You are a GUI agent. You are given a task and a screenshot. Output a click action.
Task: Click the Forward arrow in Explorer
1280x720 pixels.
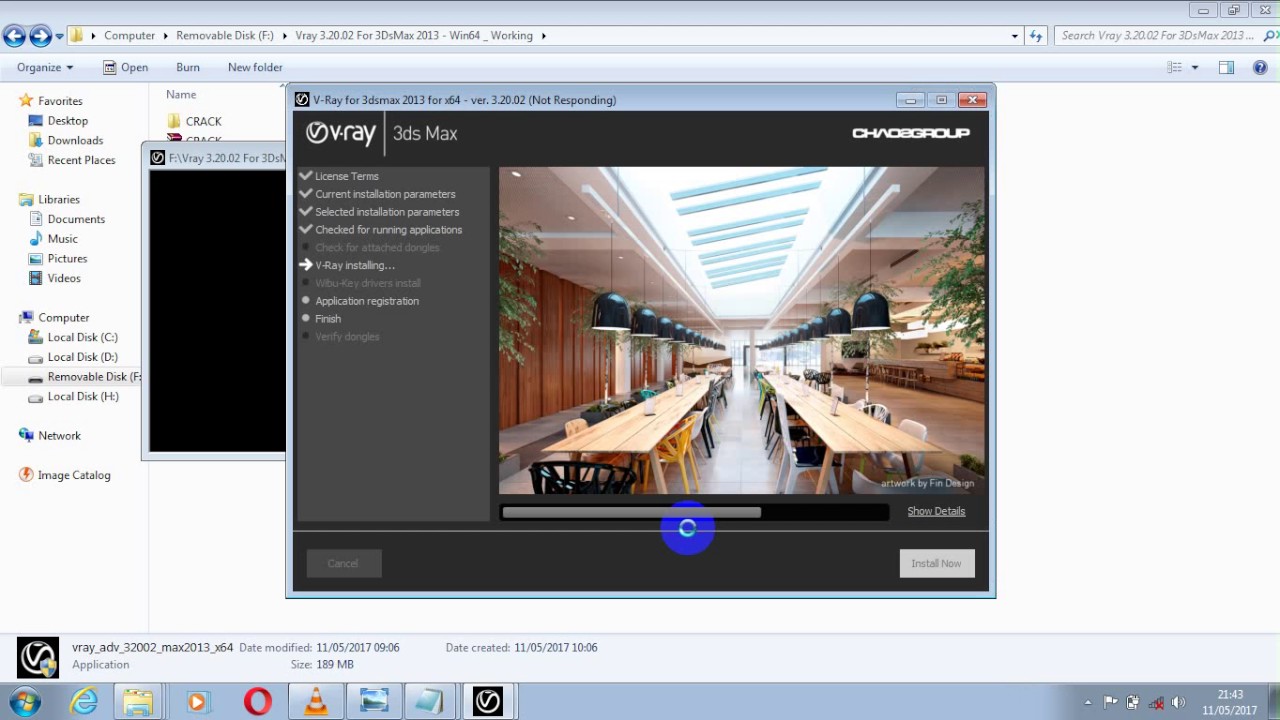point(40,36)
